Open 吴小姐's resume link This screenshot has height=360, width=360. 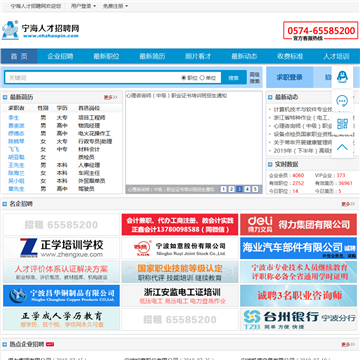pos(16,181)
